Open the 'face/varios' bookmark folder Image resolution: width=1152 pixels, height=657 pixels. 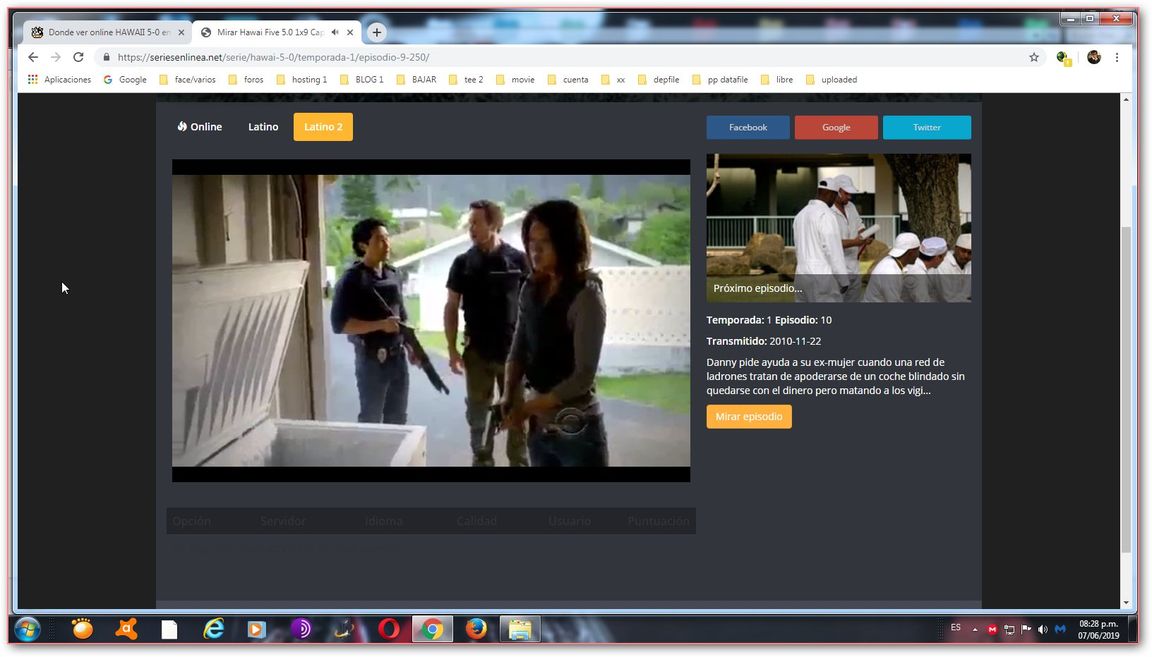tap(187, 79)
